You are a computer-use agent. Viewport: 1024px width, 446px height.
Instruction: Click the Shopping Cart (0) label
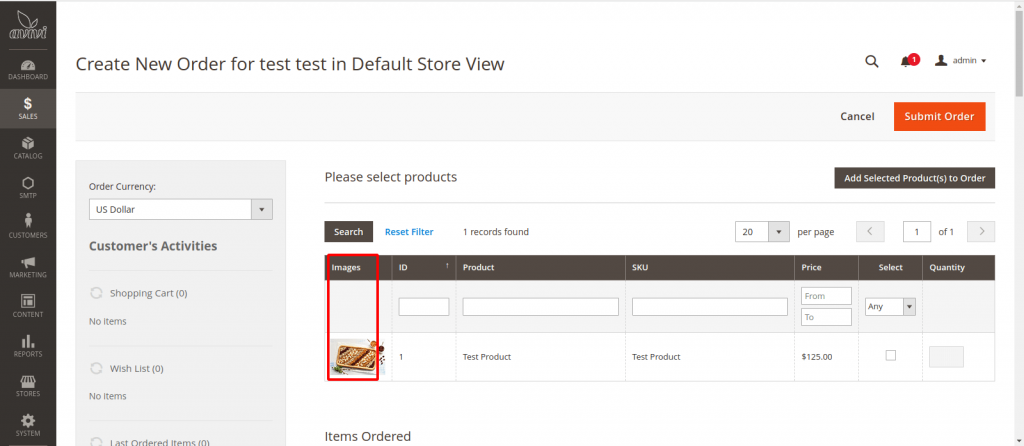coord(148,293)
